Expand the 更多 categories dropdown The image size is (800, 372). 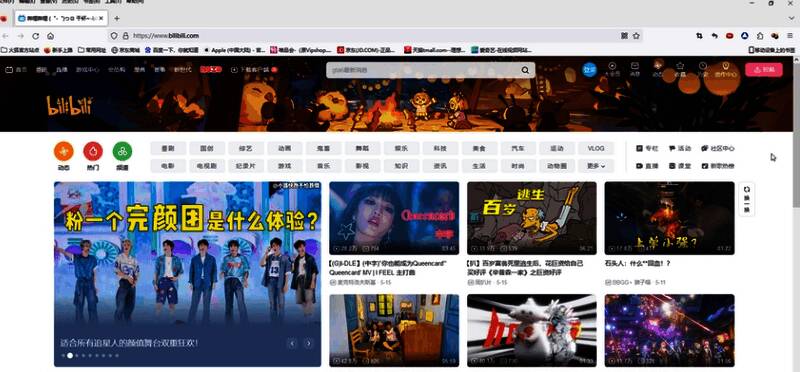pos(596,166)
